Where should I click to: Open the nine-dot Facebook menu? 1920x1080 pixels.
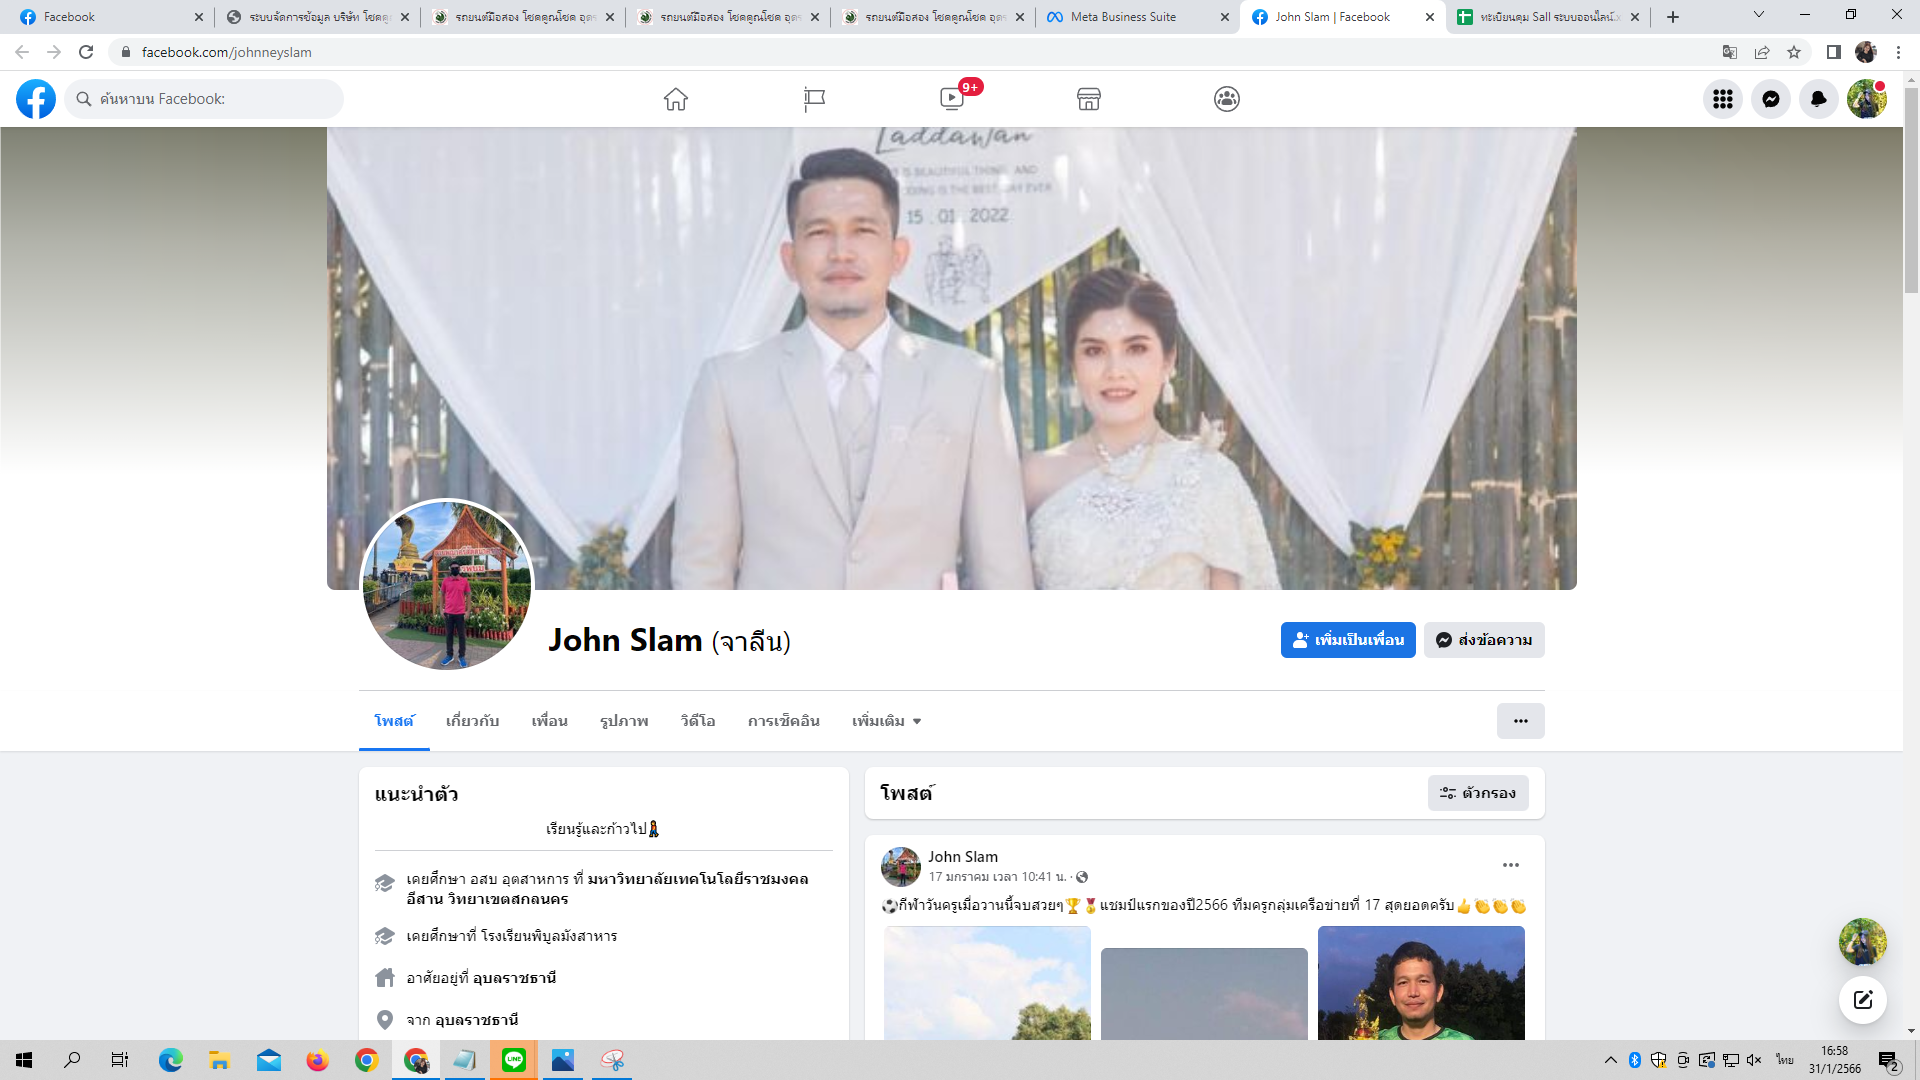pos(1723,99)
